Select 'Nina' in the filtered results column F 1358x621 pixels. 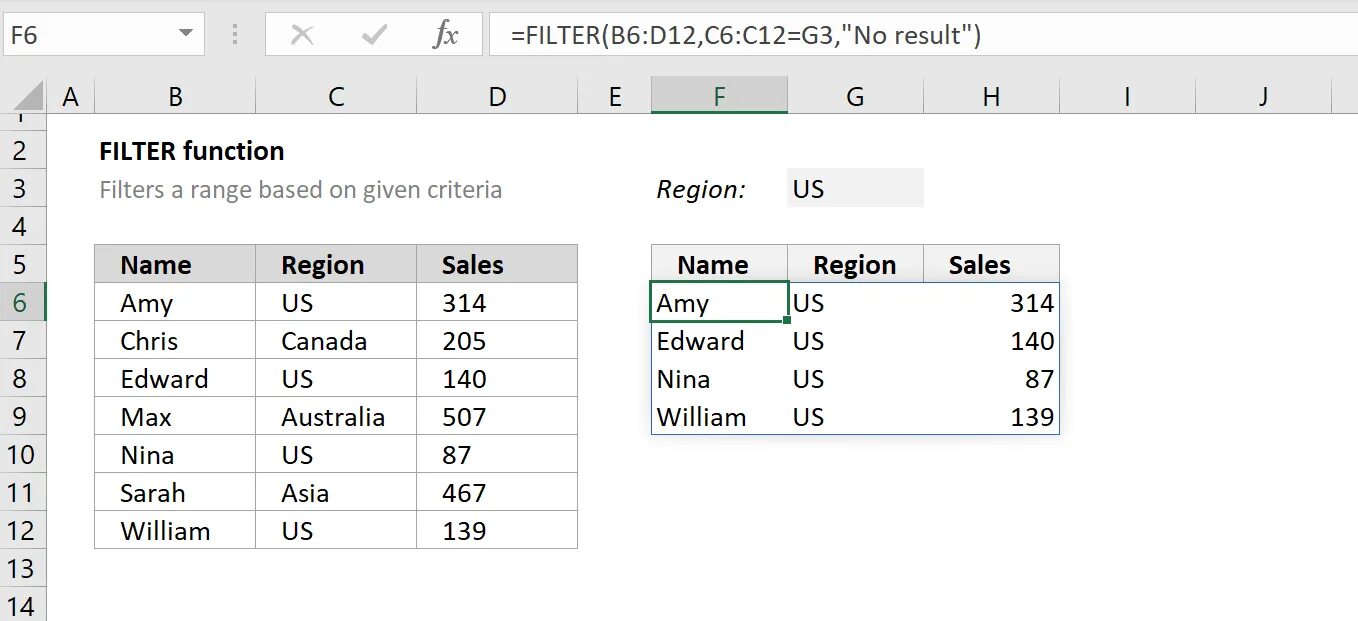coord(719,379)
